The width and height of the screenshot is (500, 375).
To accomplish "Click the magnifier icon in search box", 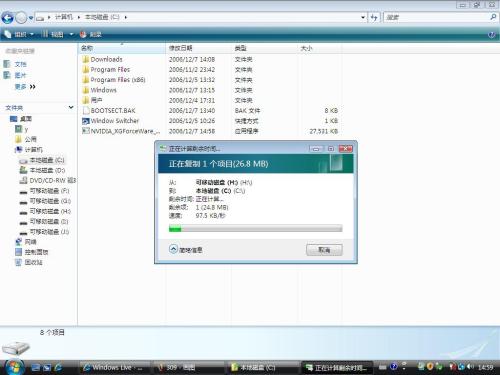I will point(493,17).
